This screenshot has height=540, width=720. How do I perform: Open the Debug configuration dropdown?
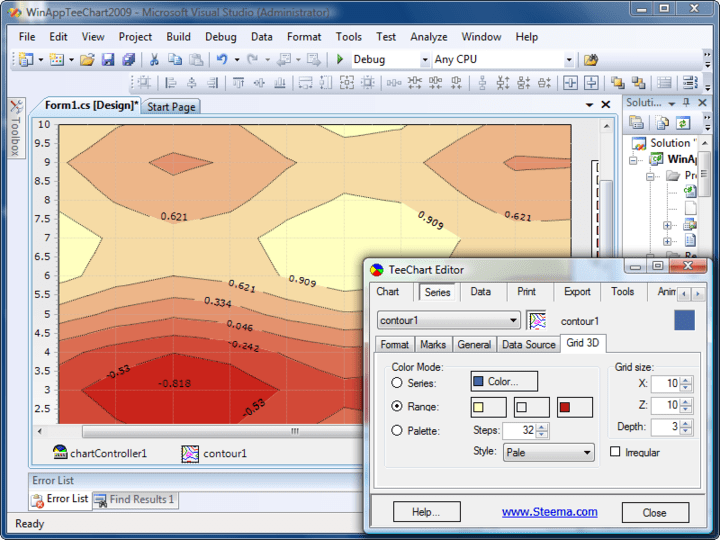point(424,60)
